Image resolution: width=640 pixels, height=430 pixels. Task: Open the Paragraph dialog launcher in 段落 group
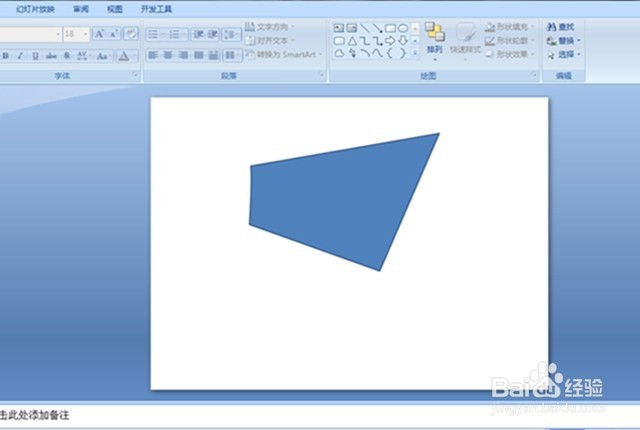pos(321,74)
